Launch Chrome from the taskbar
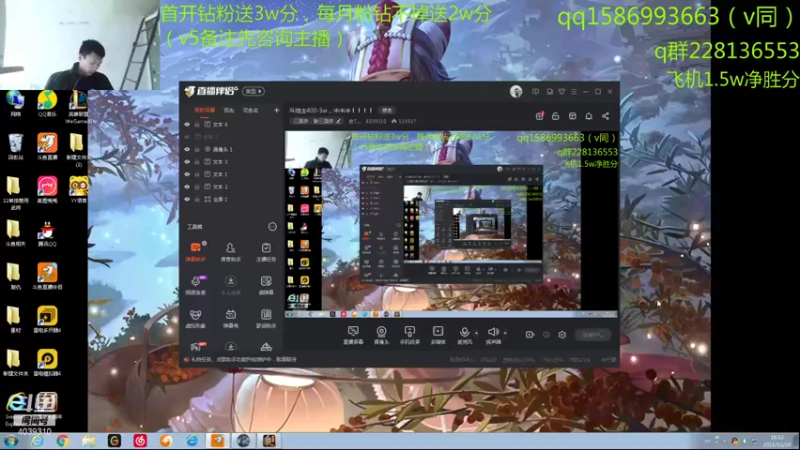The height and width of the screenshot is (450, 800). coord(63,441)
